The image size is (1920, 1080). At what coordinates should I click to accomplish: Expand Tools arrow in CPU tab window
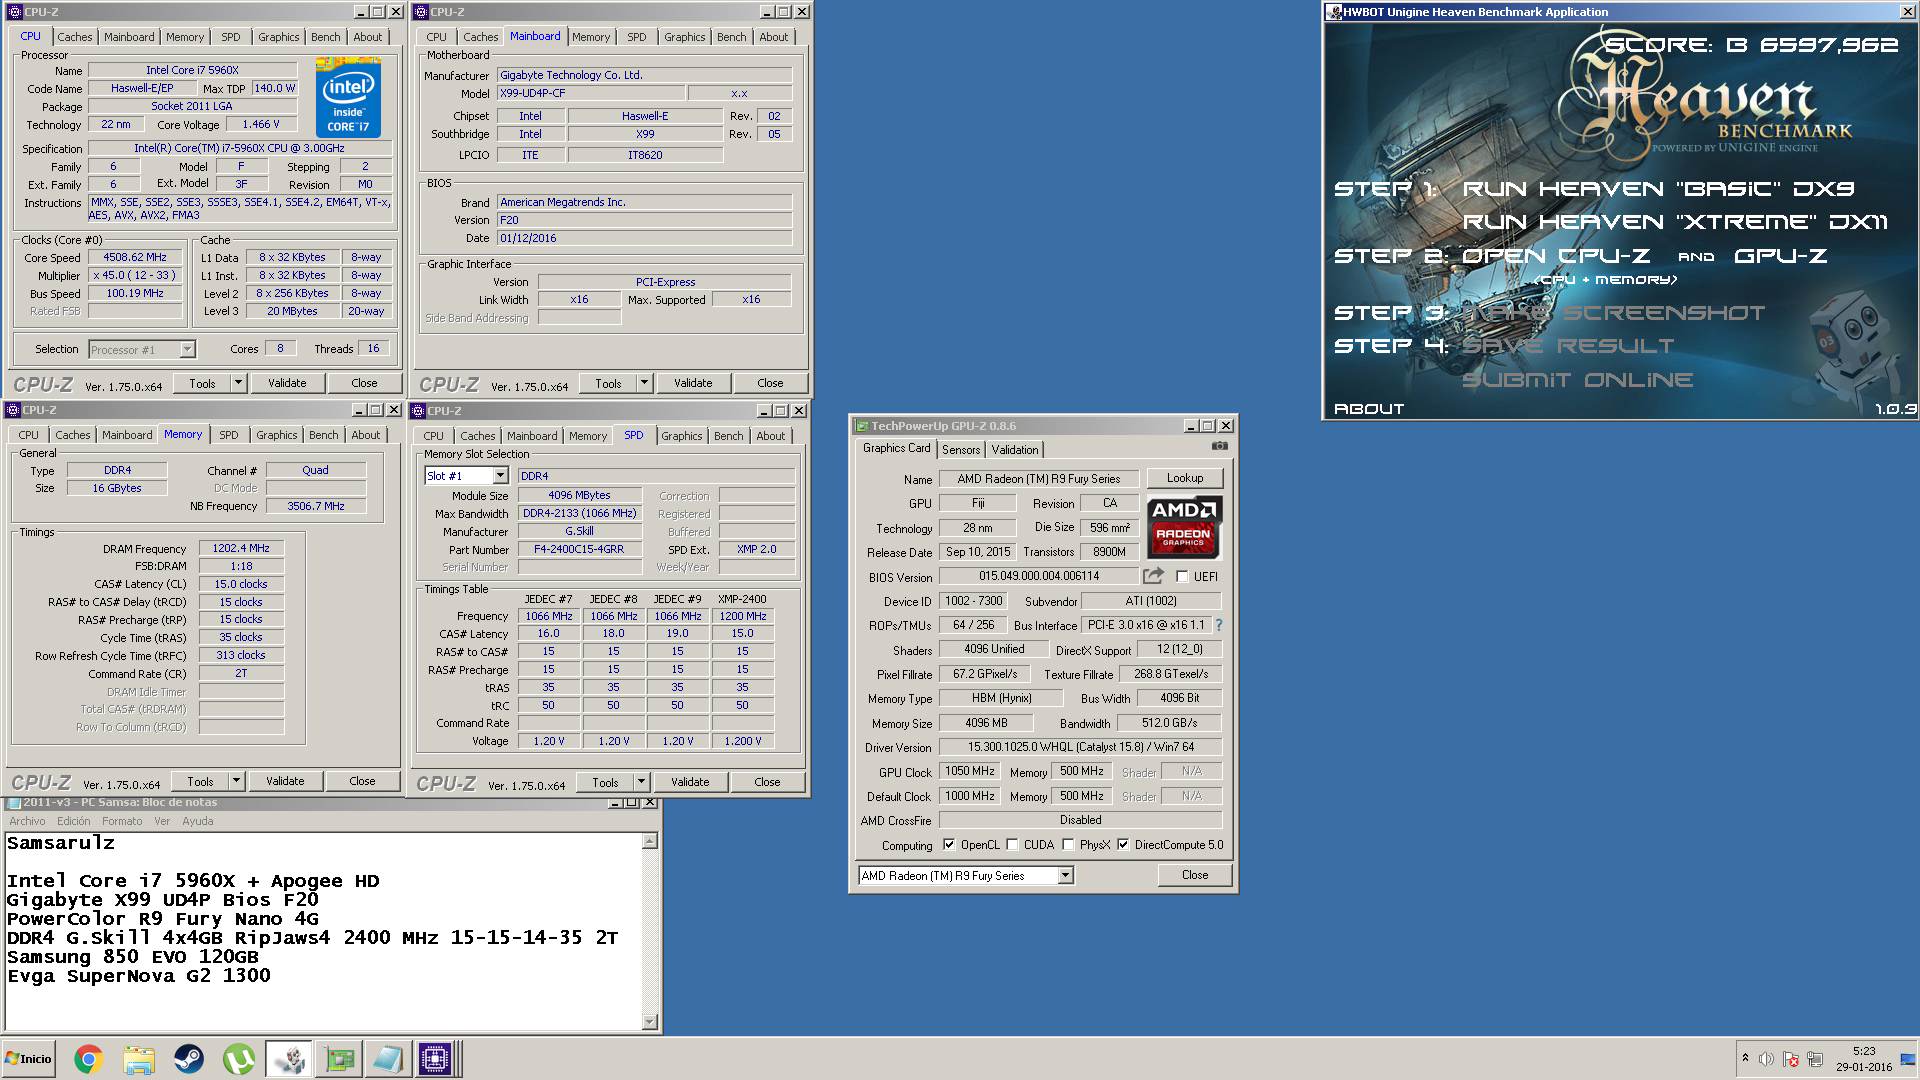point(238,383)
